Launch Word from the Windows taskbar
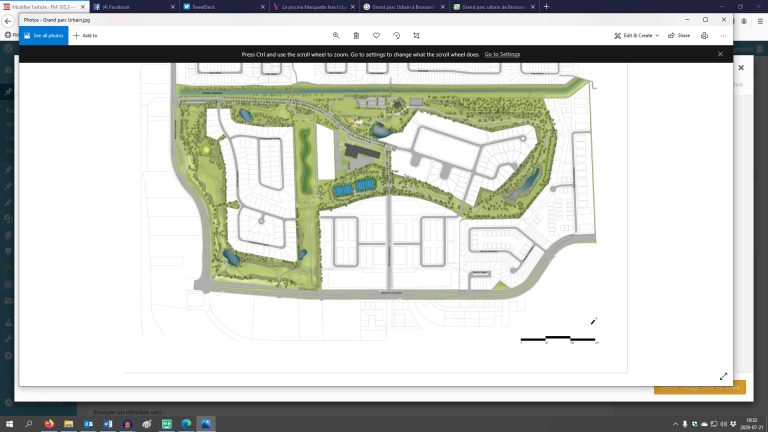Image resolution: width=768 pixels, height=432 pixels. click(x=107, y=424)
